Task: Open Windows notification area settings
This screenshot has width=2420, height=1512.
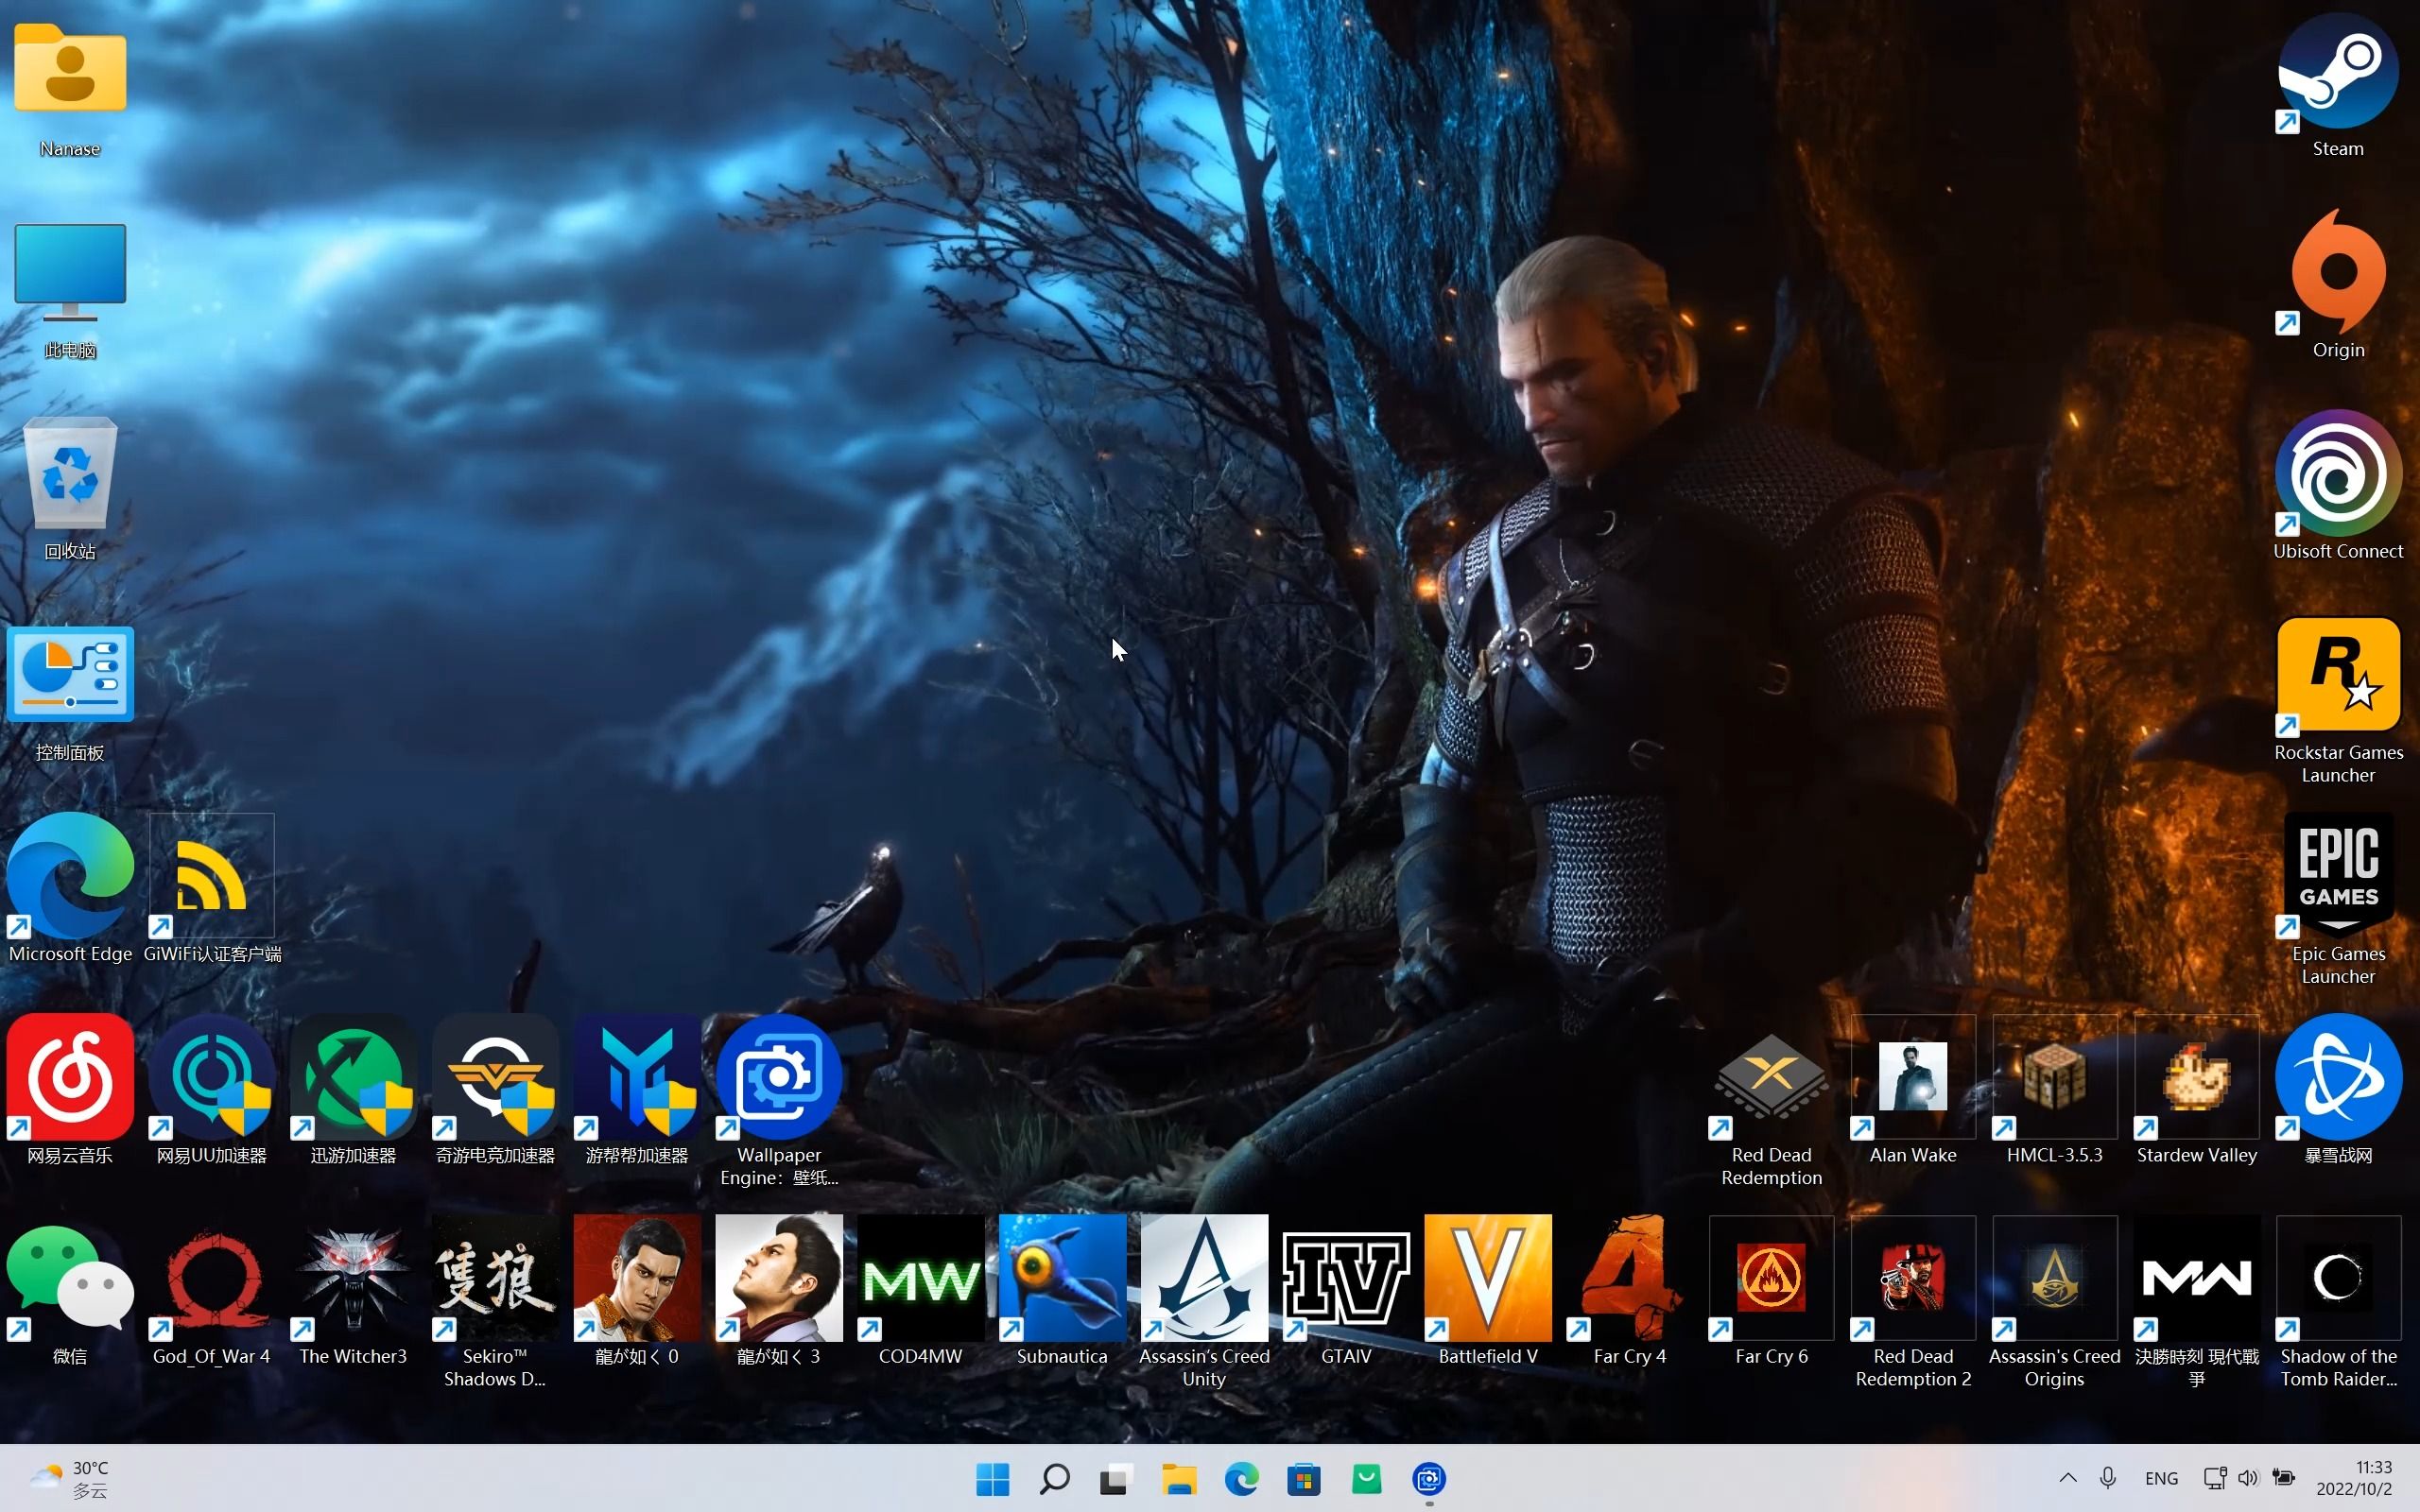Action: click(x=2065, y=1479)
